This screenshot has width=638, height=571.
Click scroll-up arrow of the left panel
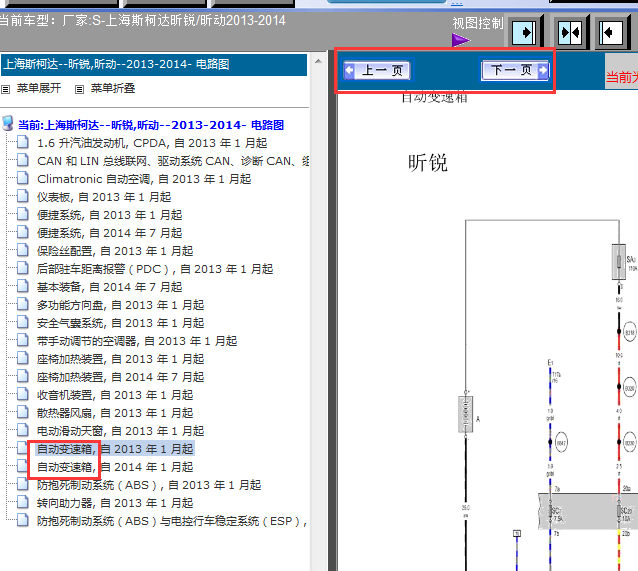(318, 61)
